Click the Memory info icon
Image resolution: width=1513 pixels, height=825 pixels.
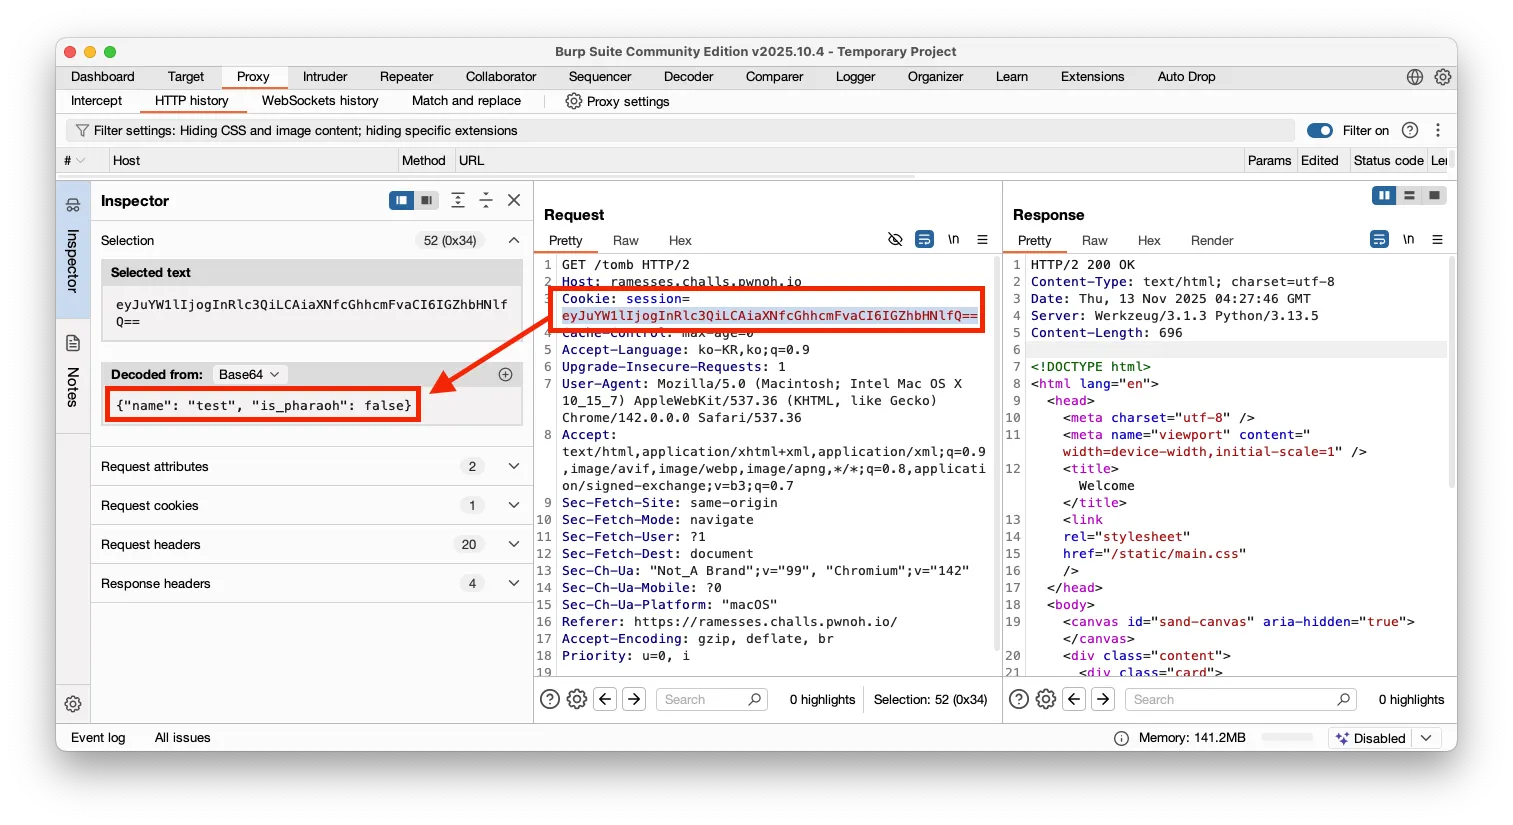pyautogui.click(x=1121, y=738)
